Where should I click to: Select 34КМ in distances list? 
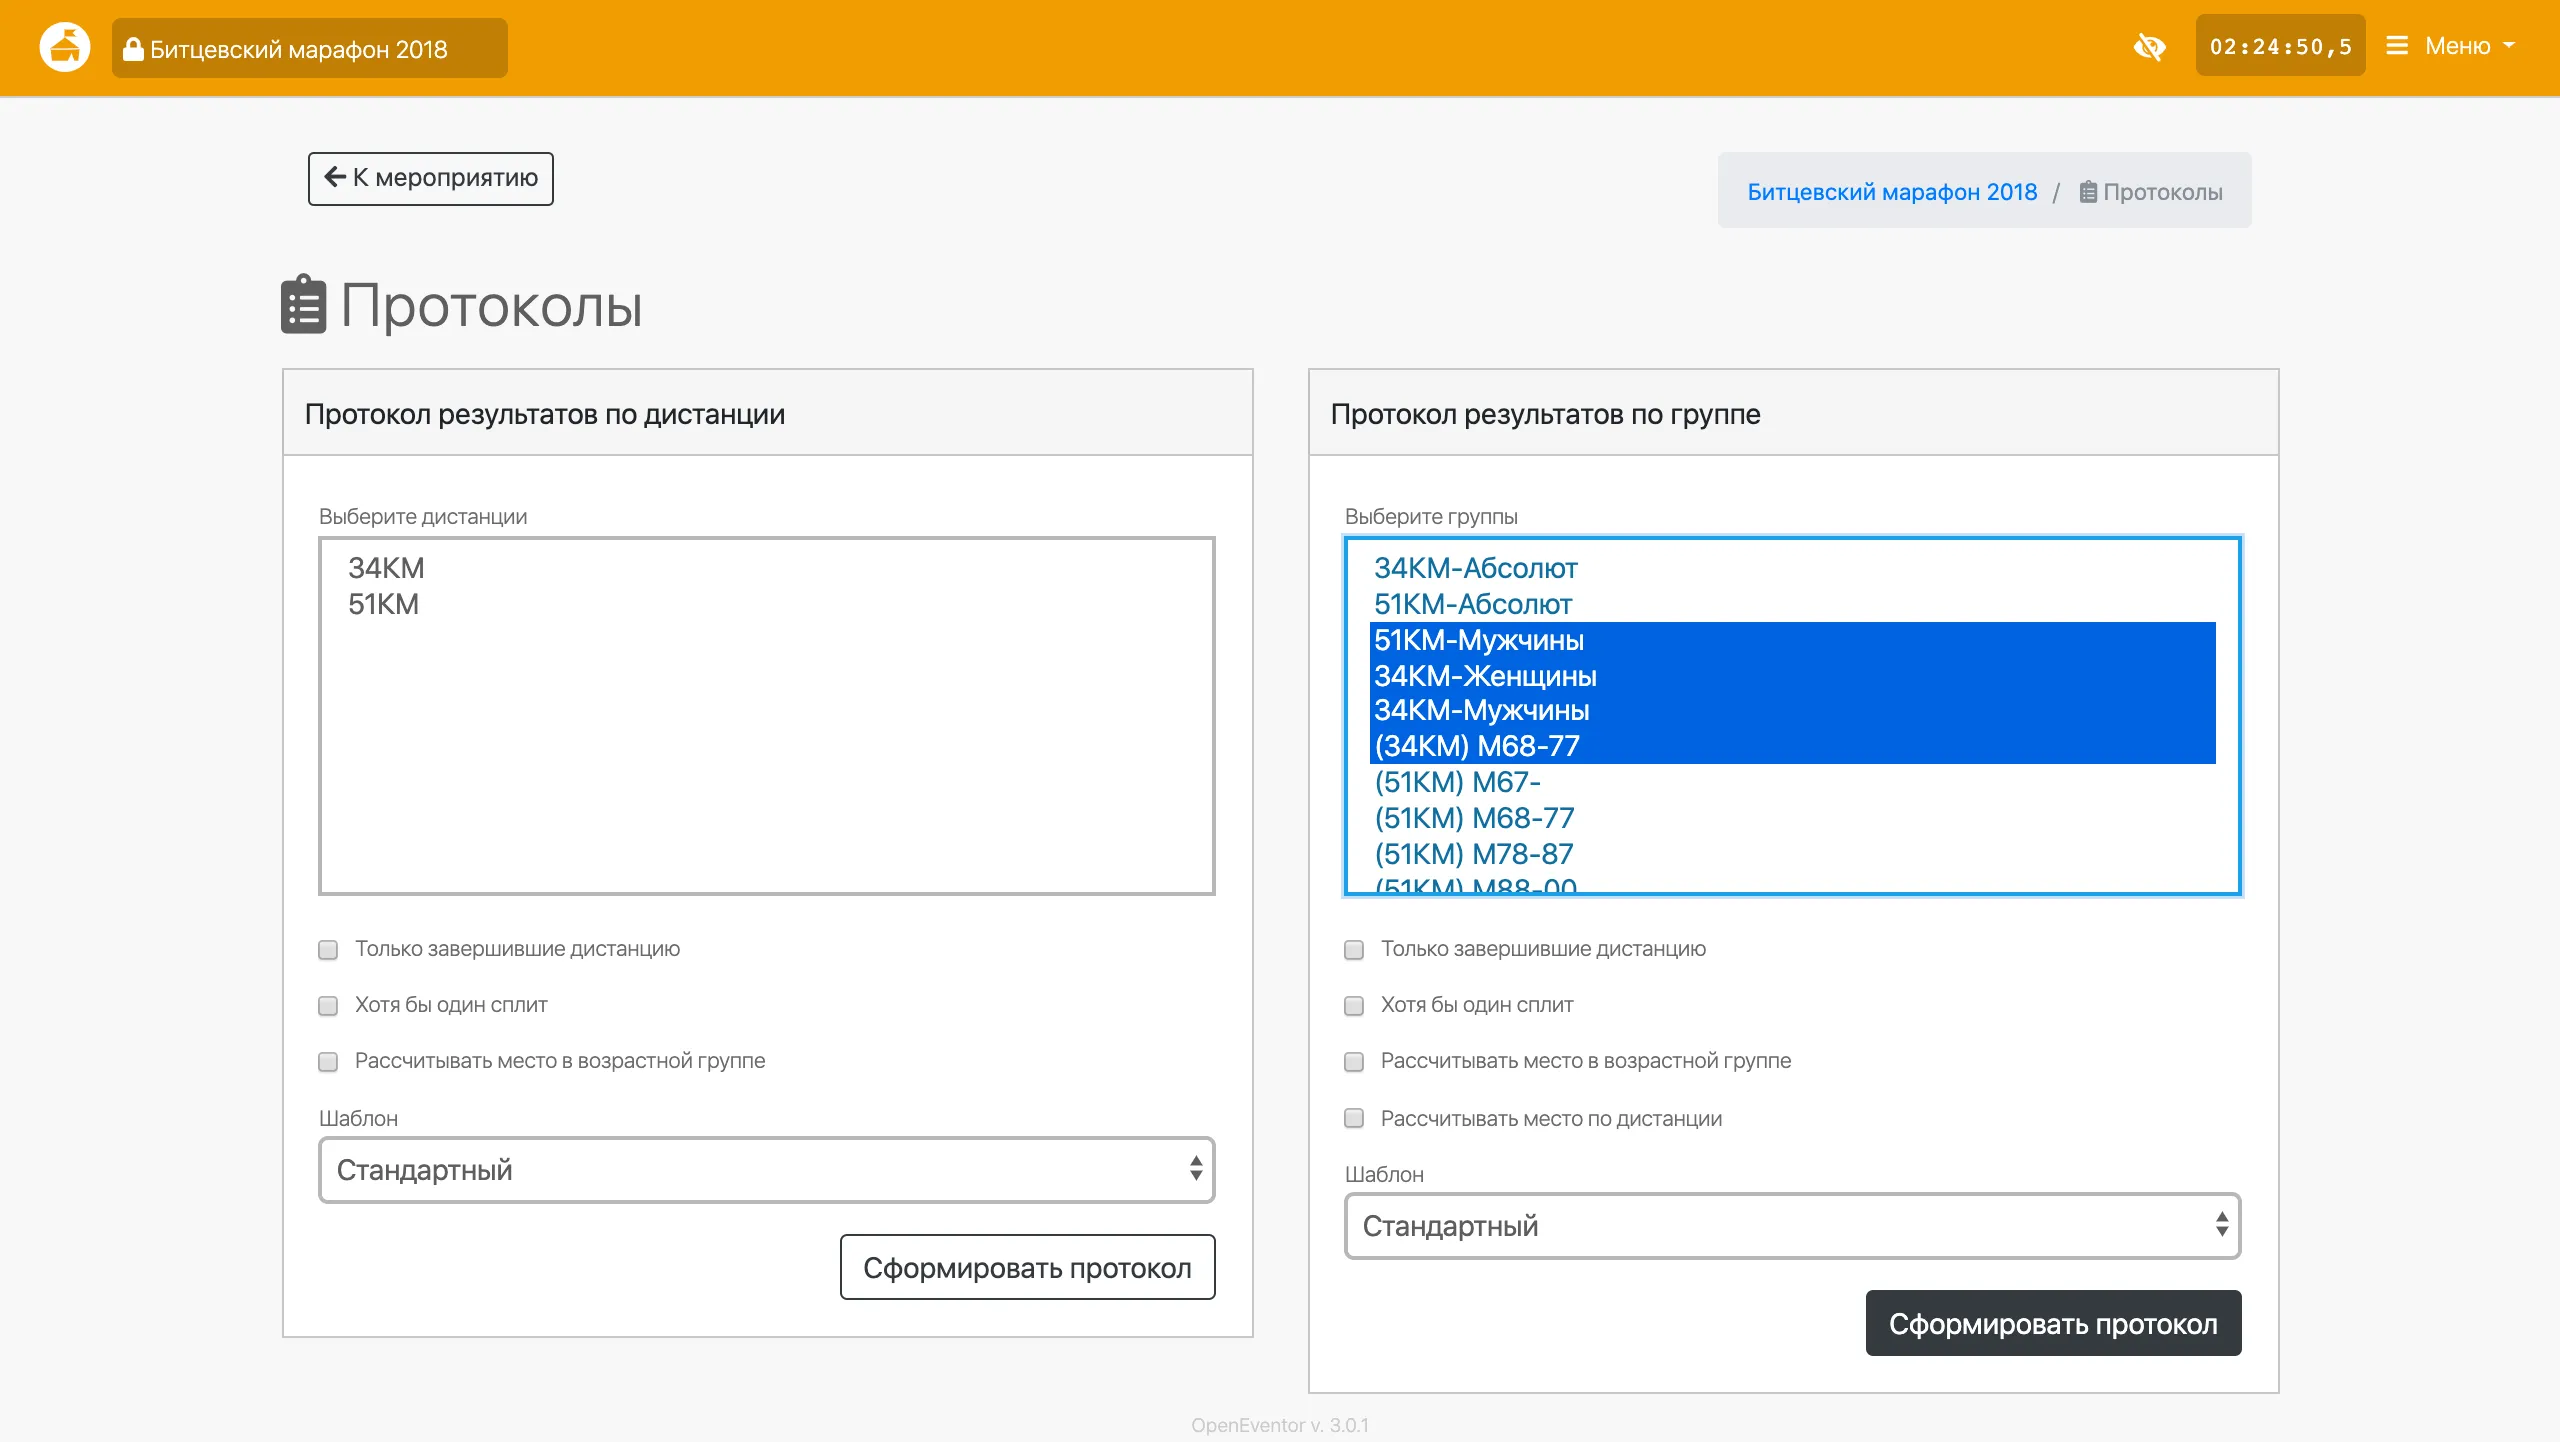(386, 568)
